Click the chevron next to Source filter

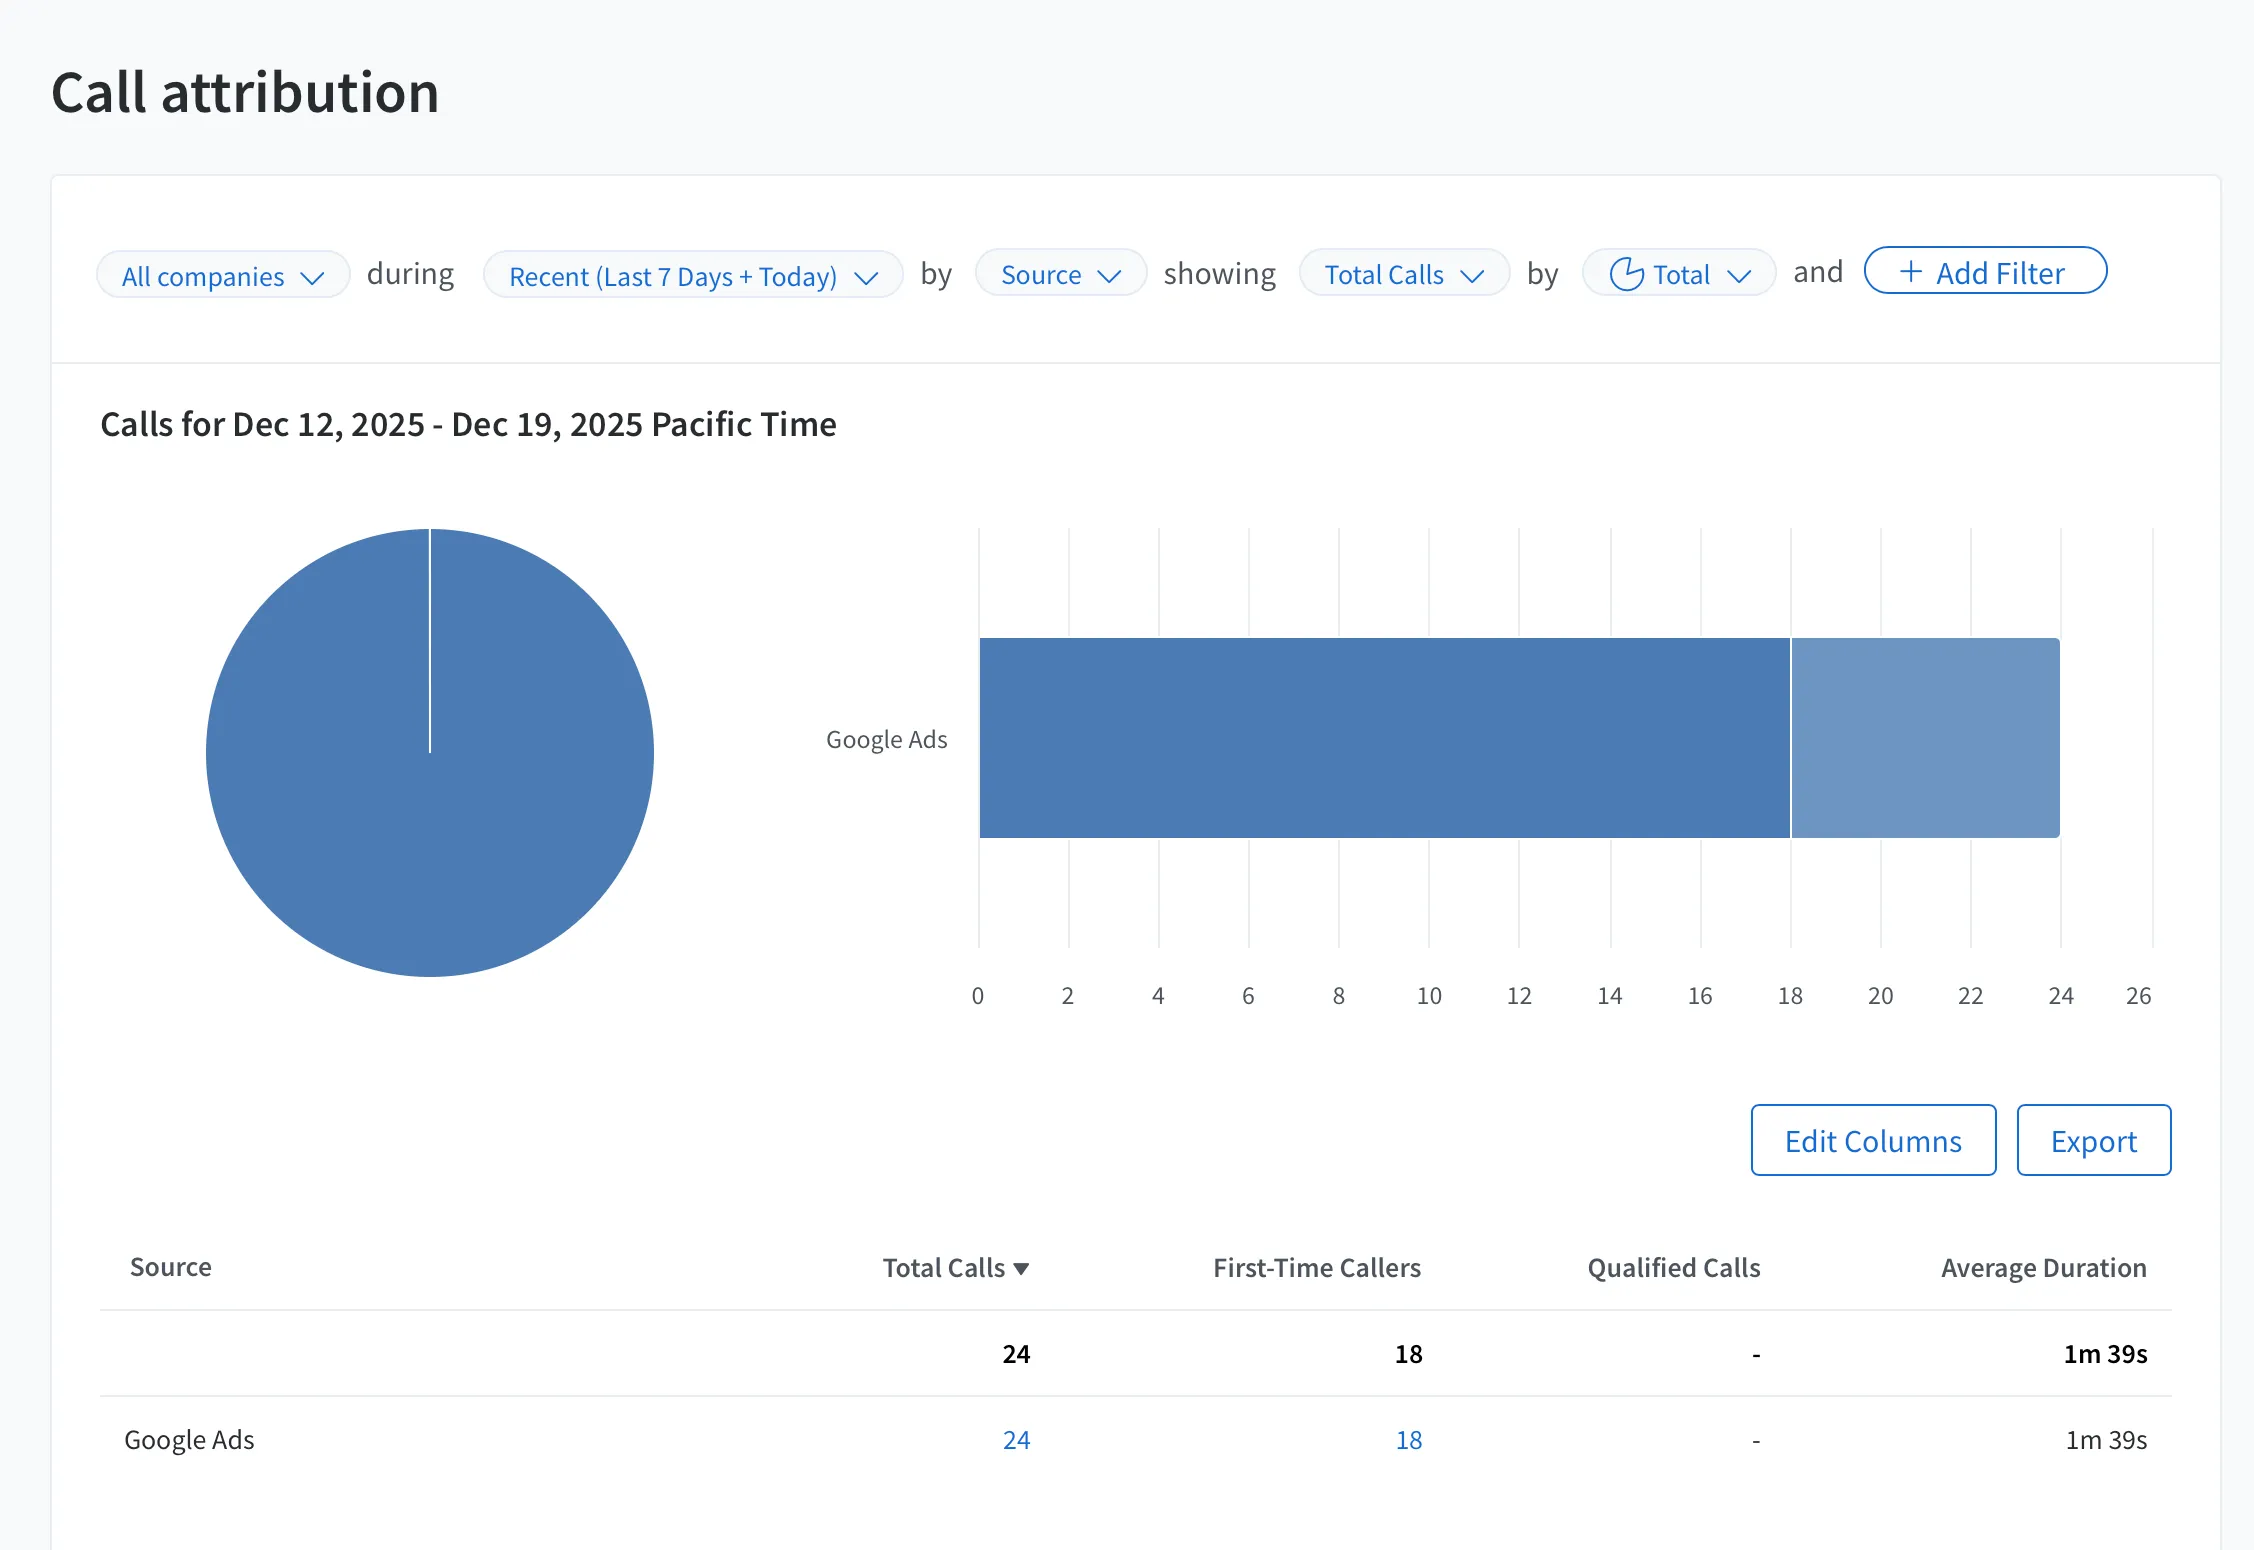click(1109, 276)
